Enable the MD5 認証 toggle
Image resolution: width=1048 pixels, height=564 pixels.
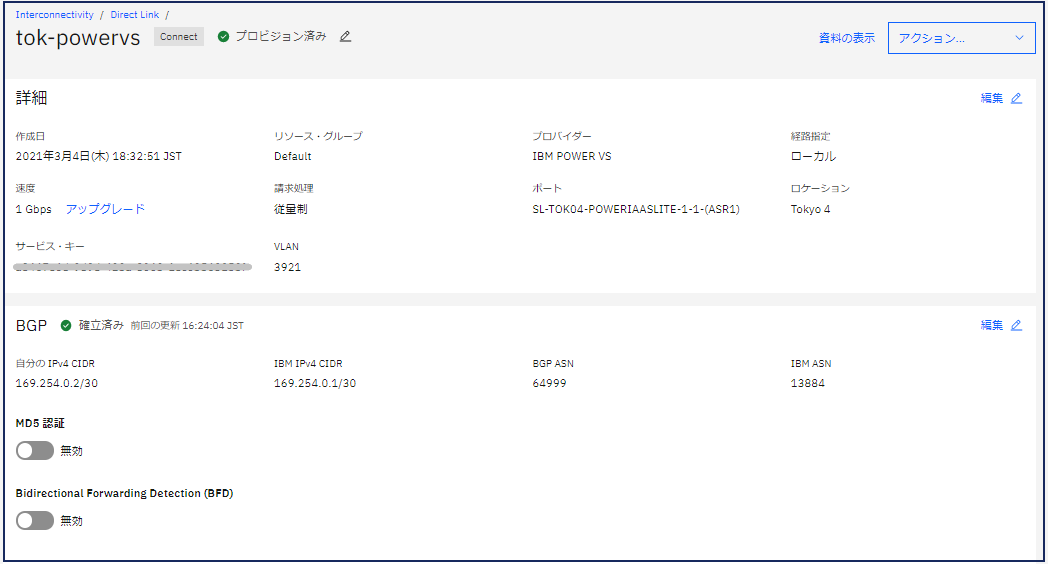35,451
